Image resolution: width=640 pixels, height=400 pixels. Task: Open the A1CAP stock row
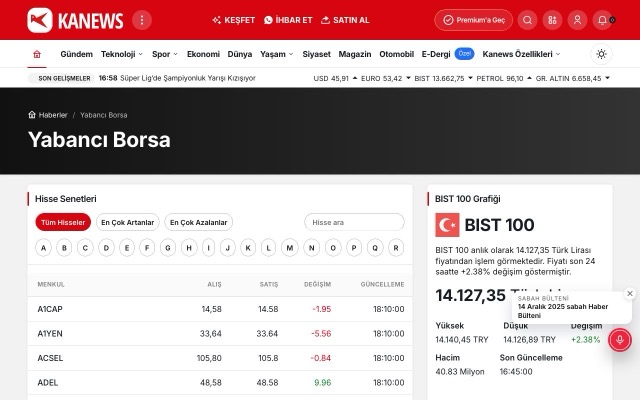click(220, 309)
